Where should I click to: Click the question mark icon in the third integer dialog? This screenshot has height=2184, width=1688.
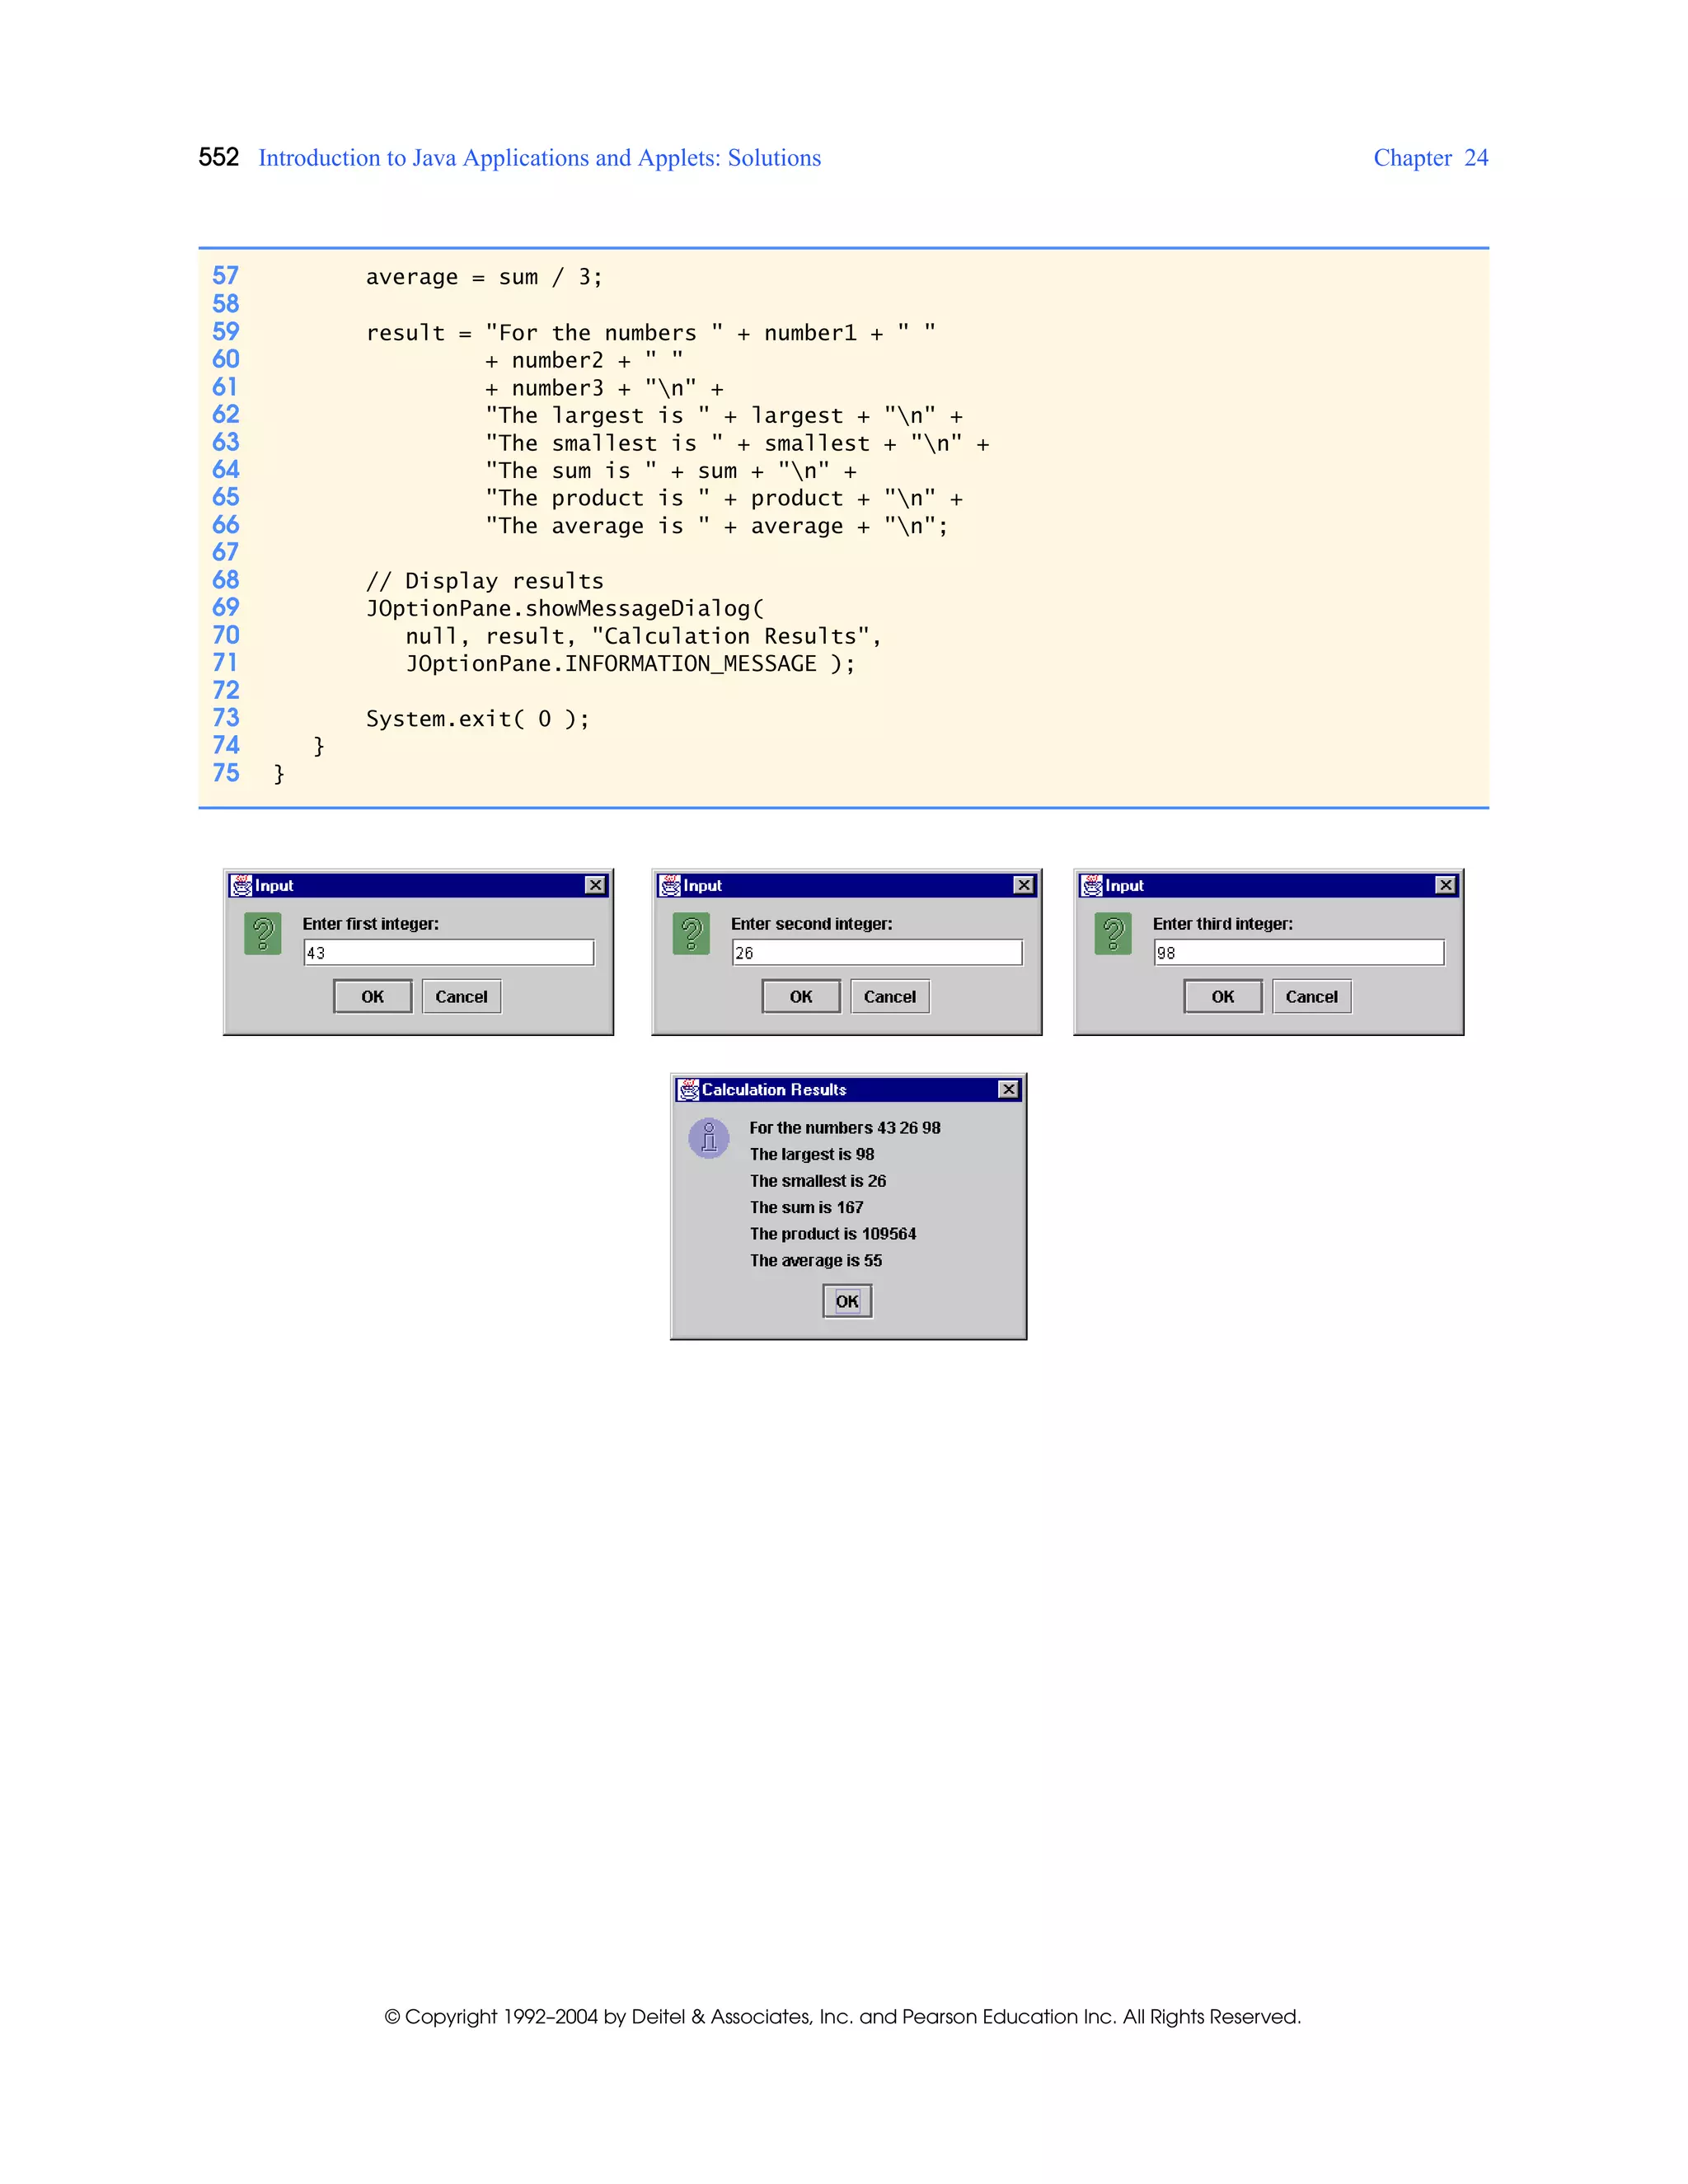coord(1113,934)
